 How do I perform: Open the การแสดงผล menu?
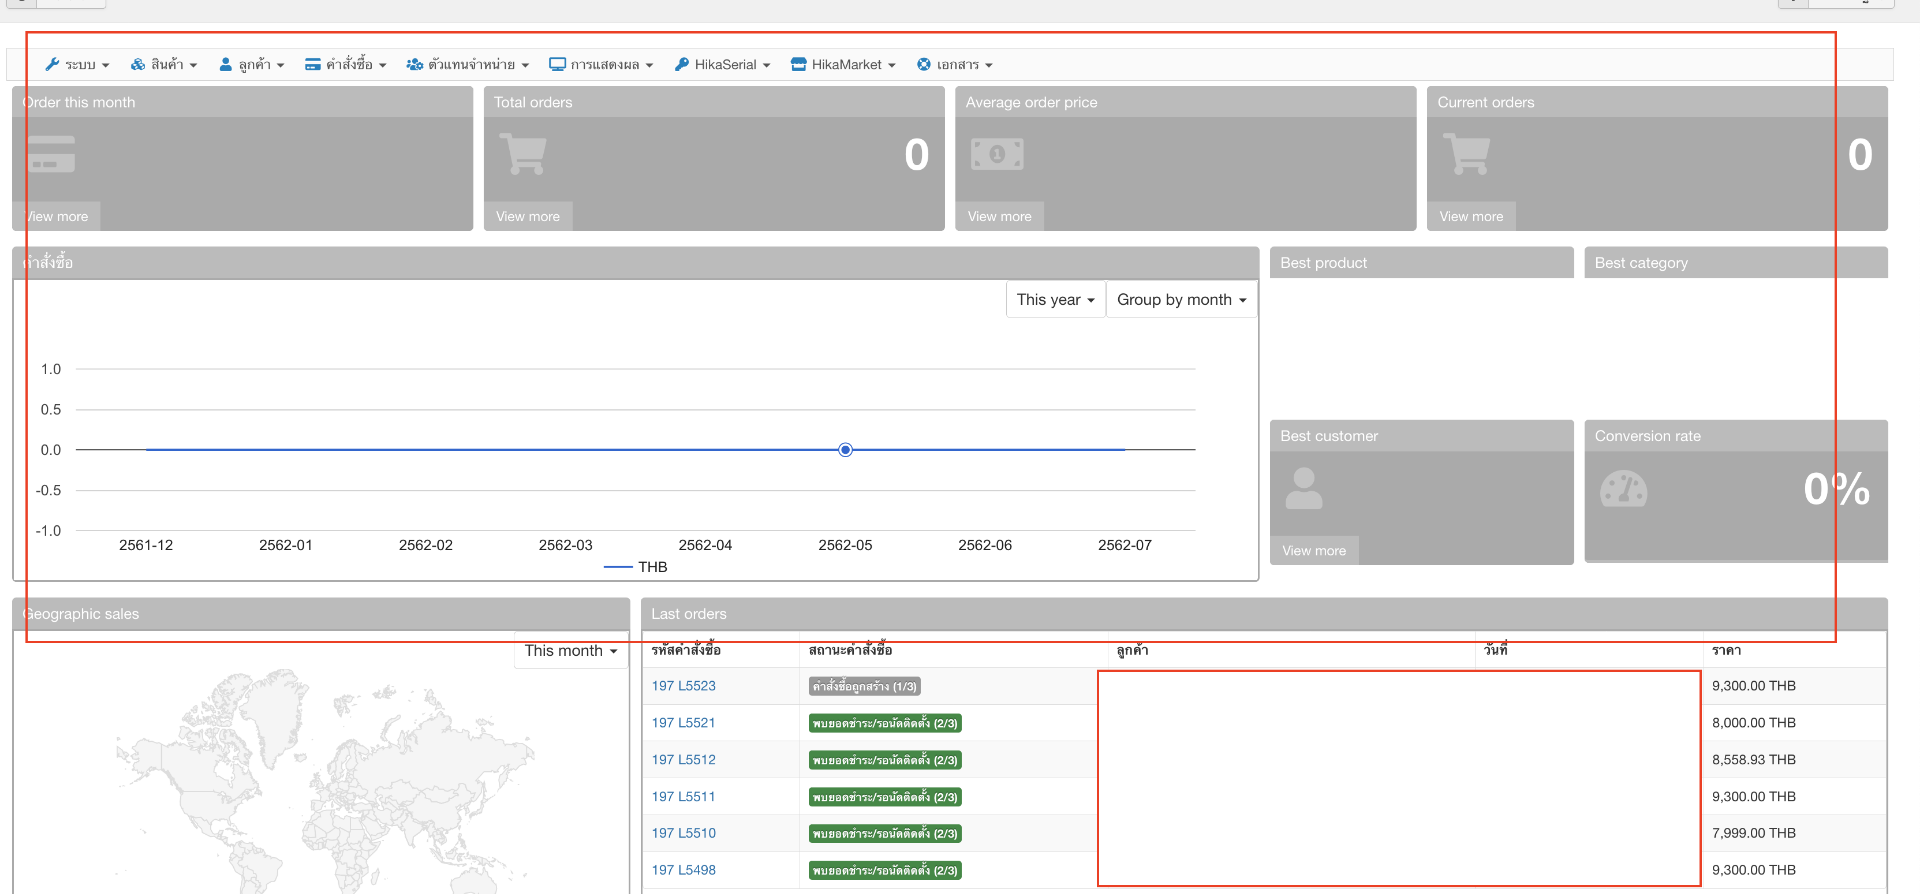(x=602, y=65)
